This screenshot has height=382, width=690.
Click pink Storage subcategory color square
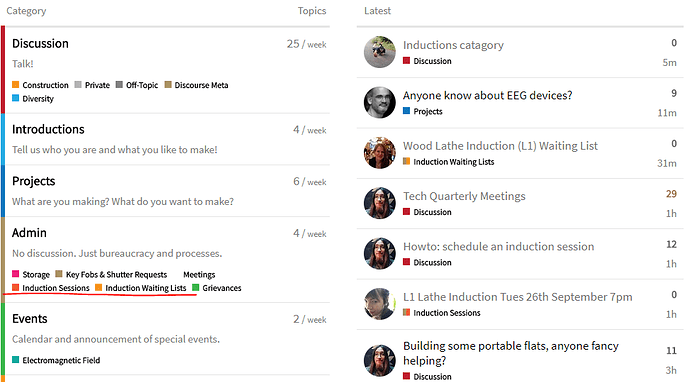[x=15, y=274]
